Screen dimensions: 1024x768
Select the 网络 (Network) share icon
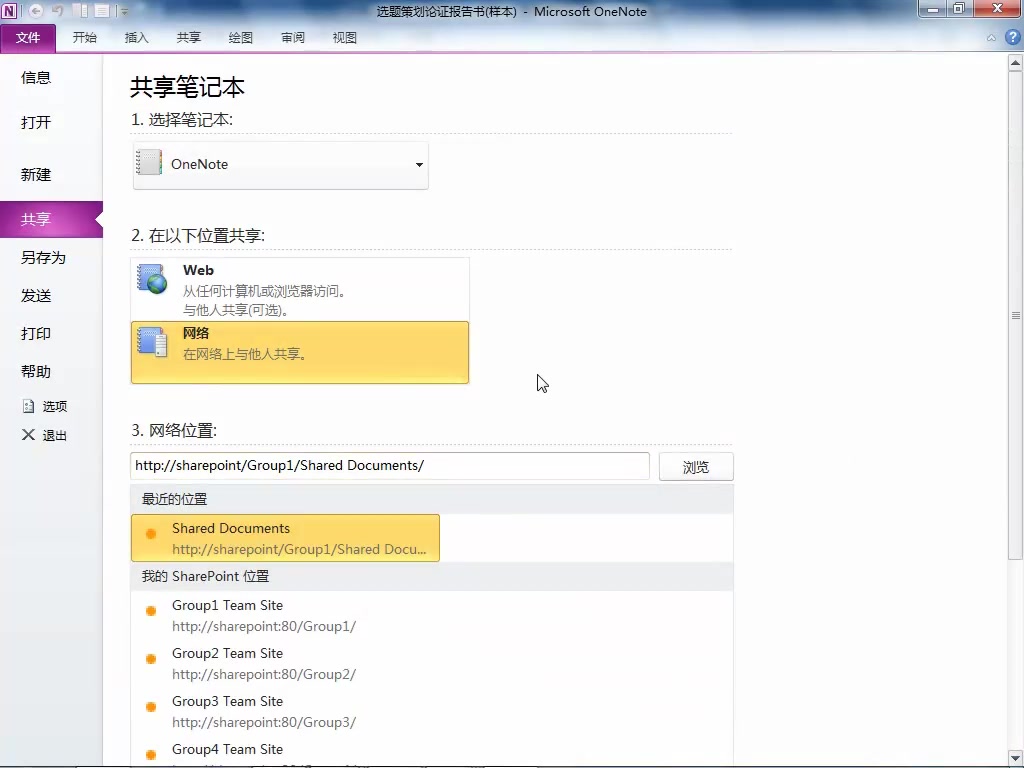point(152,343)
